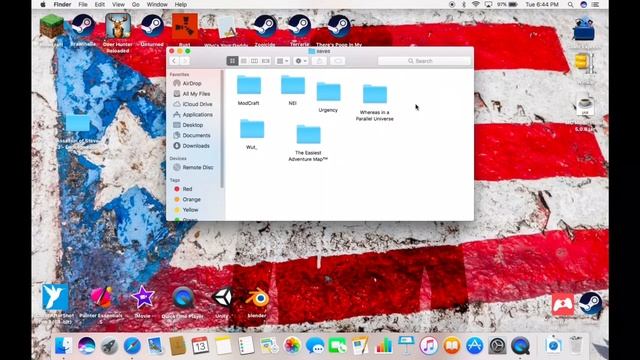Select the QuickTime Player desktop icon
This screenshot has height=360, width=640.
(183, 298)
